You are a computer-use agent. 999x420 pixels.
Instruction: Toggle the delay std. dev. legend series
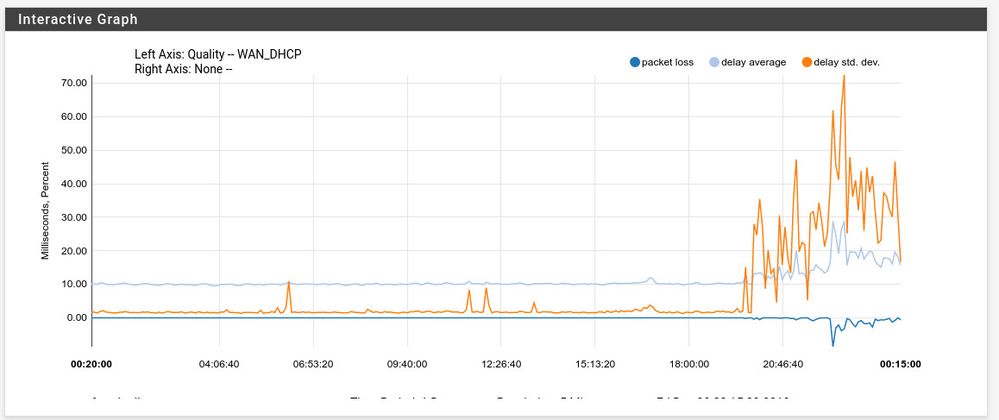pos(840,62)
